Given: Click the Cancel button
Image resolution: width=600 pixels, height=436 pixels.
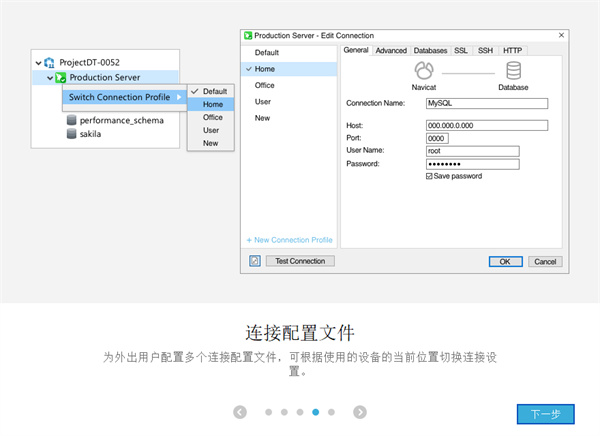Looking at the screenshot, I should click(x=545, y=261).
